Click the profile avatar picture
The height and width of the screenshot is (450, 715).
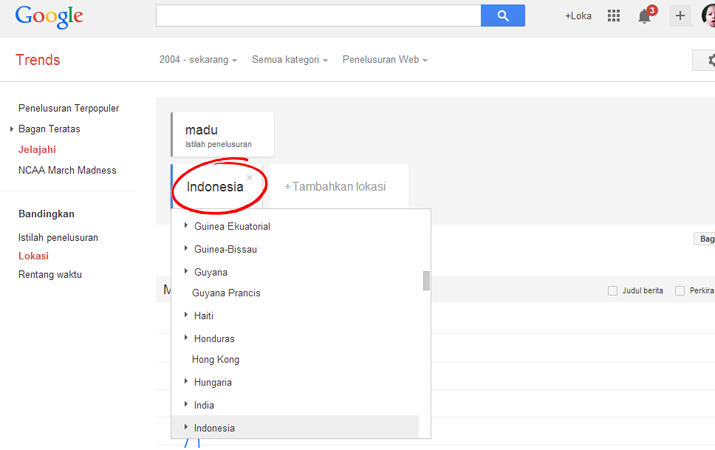pyautogui.click(x=708, y=16)
